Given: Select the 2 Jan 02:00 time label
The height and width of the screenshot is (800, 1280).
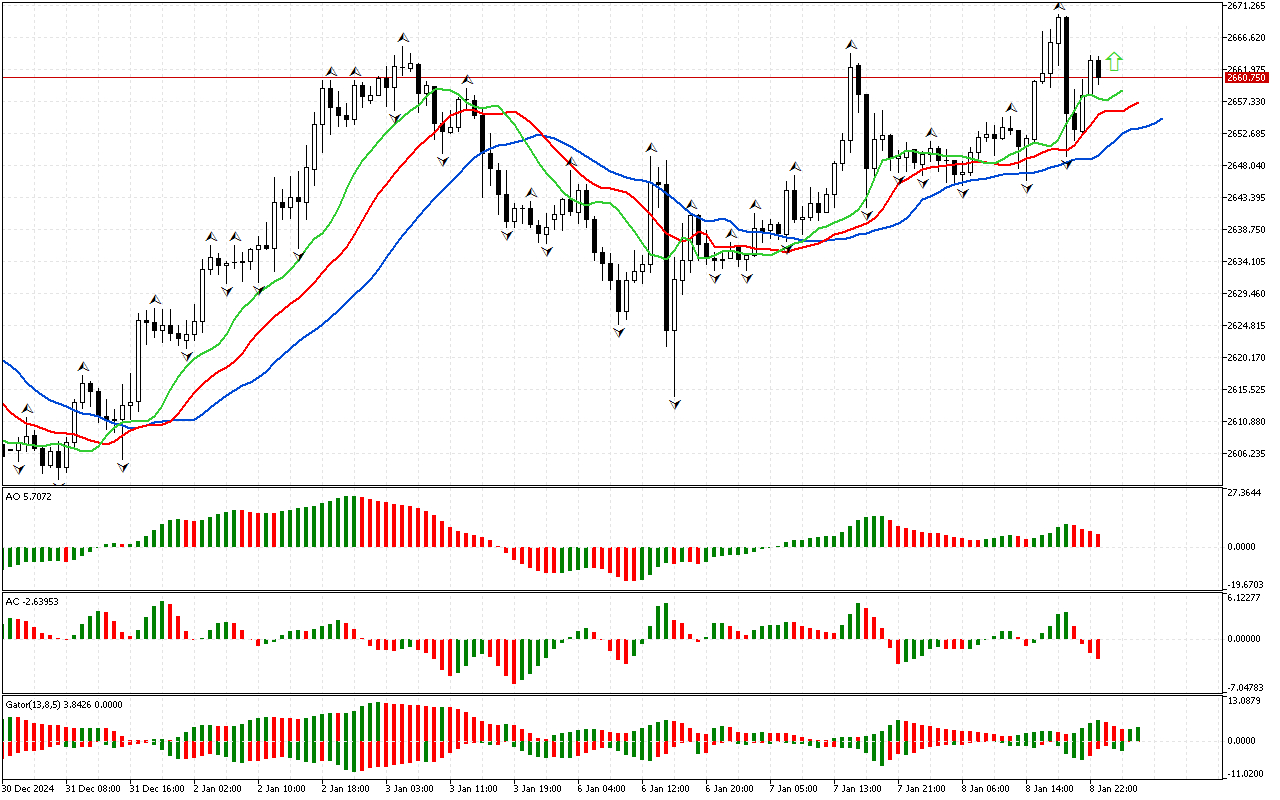Looking at the screenshot, I should click(219, 789).
